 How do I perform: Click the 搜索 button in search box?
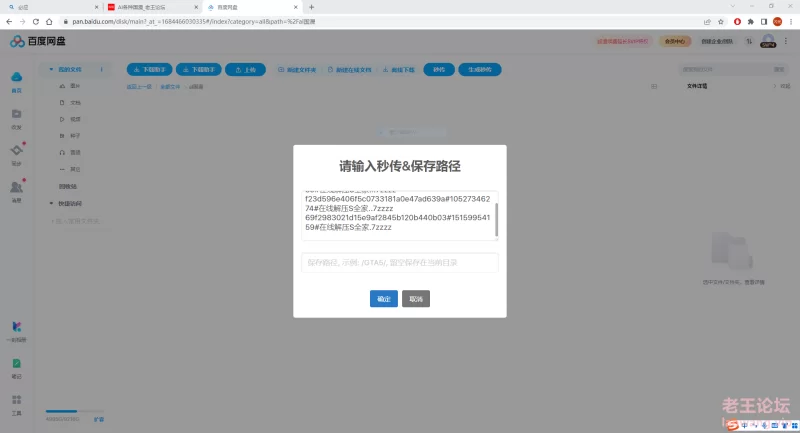click(x=779, y=69)
